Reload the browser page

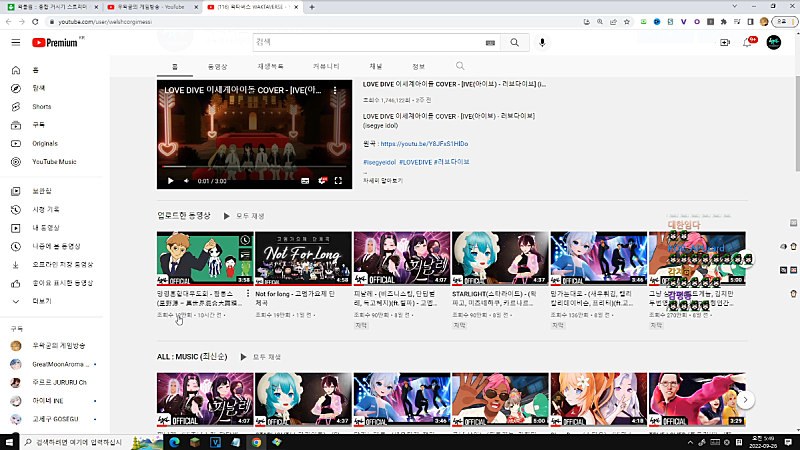pyautogui.click(x=35, y=22)
